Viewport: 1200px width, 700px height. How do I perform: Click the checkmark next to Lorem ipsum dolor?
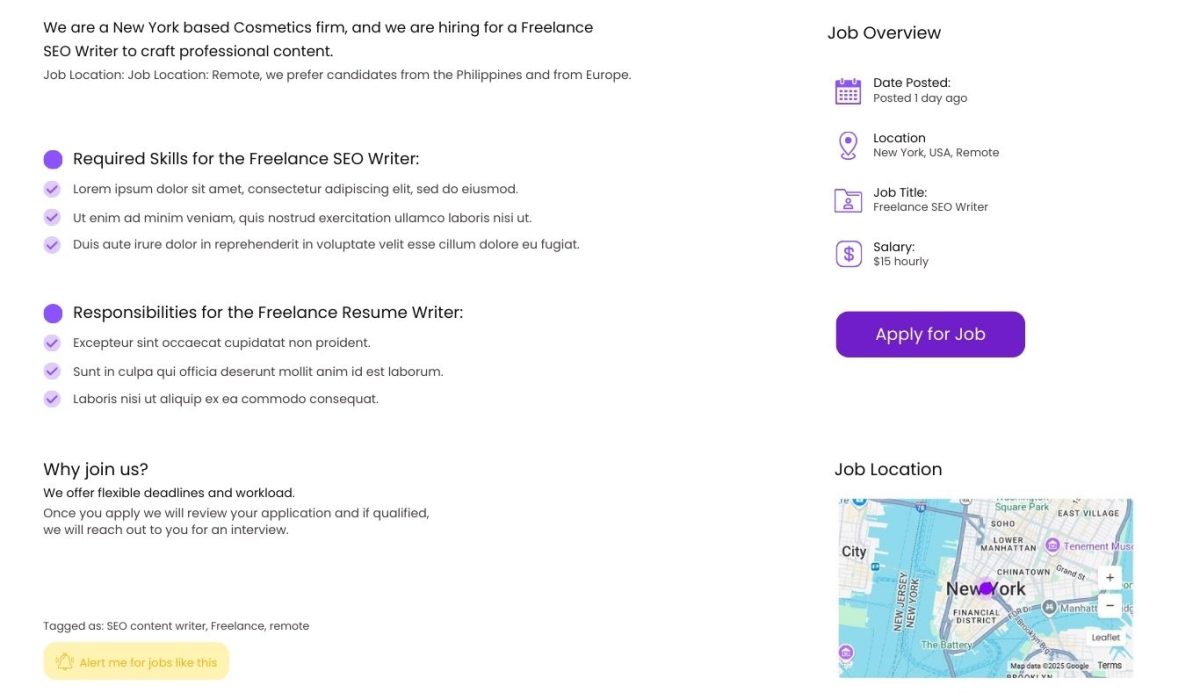[52, 189]
